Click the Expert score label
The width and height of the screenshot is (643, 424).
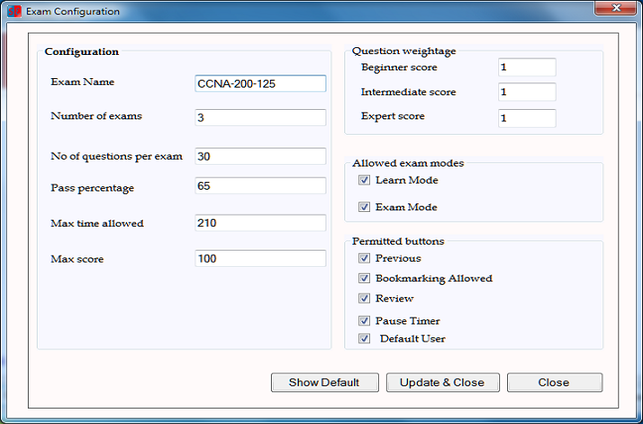(393, 116)
